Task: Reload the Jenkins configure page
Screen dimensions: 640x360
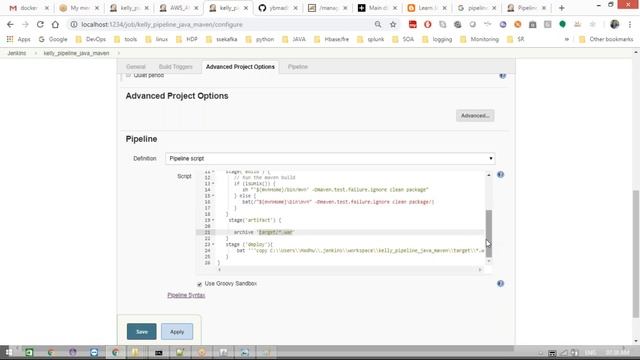Action: 40,24
